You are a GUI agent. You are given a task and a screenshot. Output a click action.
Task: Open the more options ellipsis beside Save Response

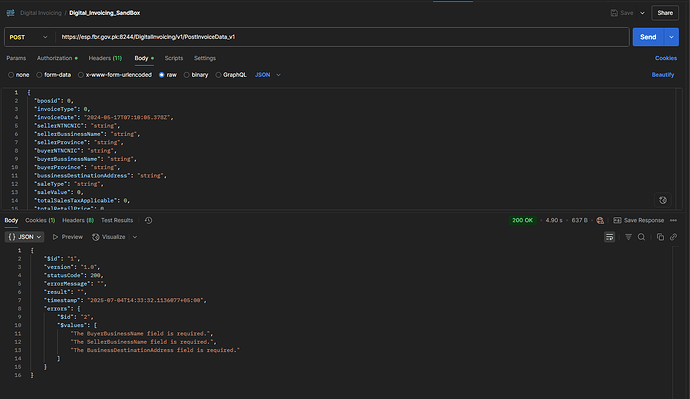(x=673, y=220)
